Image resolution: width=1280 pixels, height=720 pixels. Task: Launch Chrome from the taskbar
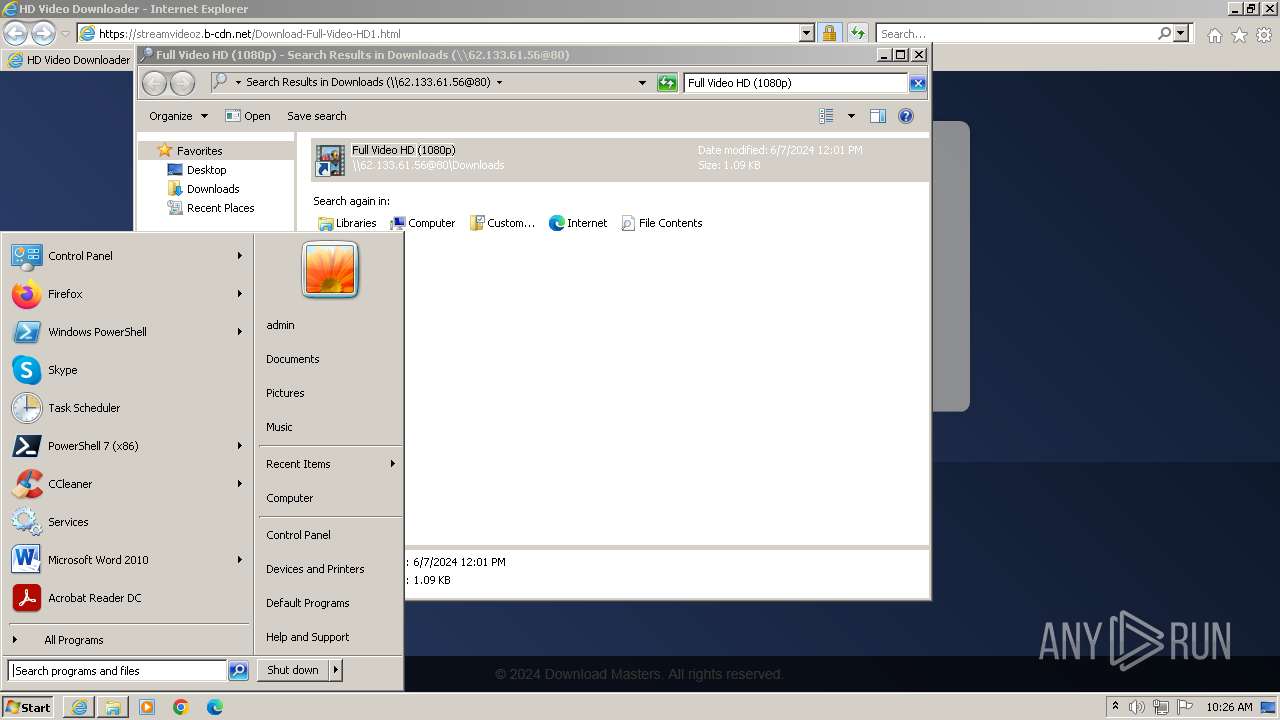coord(181,707)
